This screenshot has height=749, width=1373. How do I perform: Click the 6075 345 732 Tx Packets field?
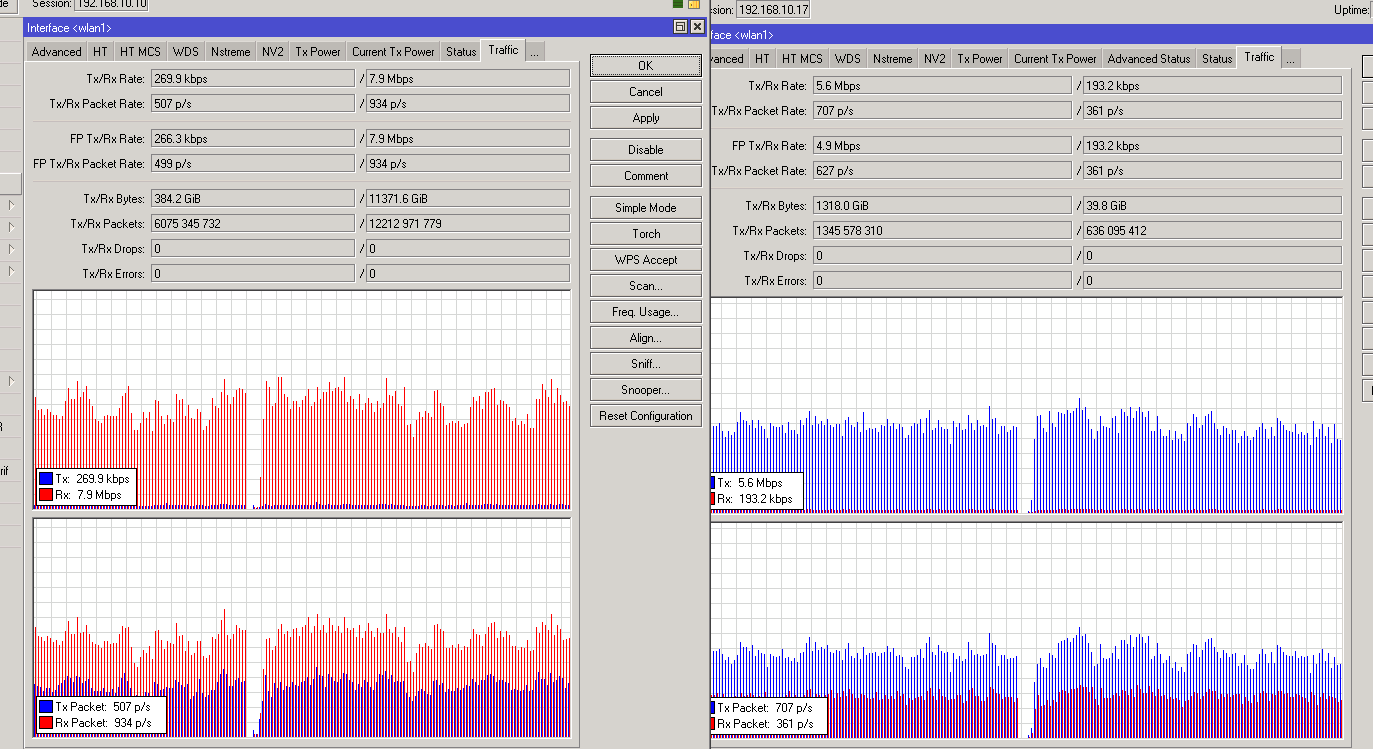coord(252,223)
